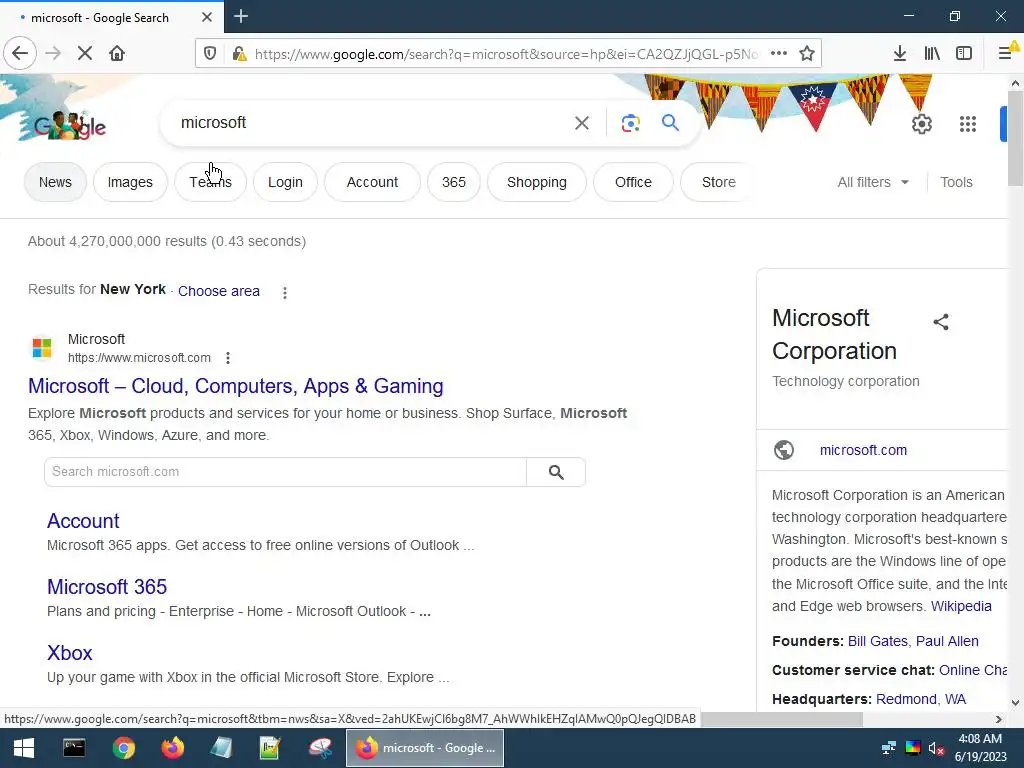Open the Firefox hamburger menu
The image size is (1024, 768).
coord(1006,54)
